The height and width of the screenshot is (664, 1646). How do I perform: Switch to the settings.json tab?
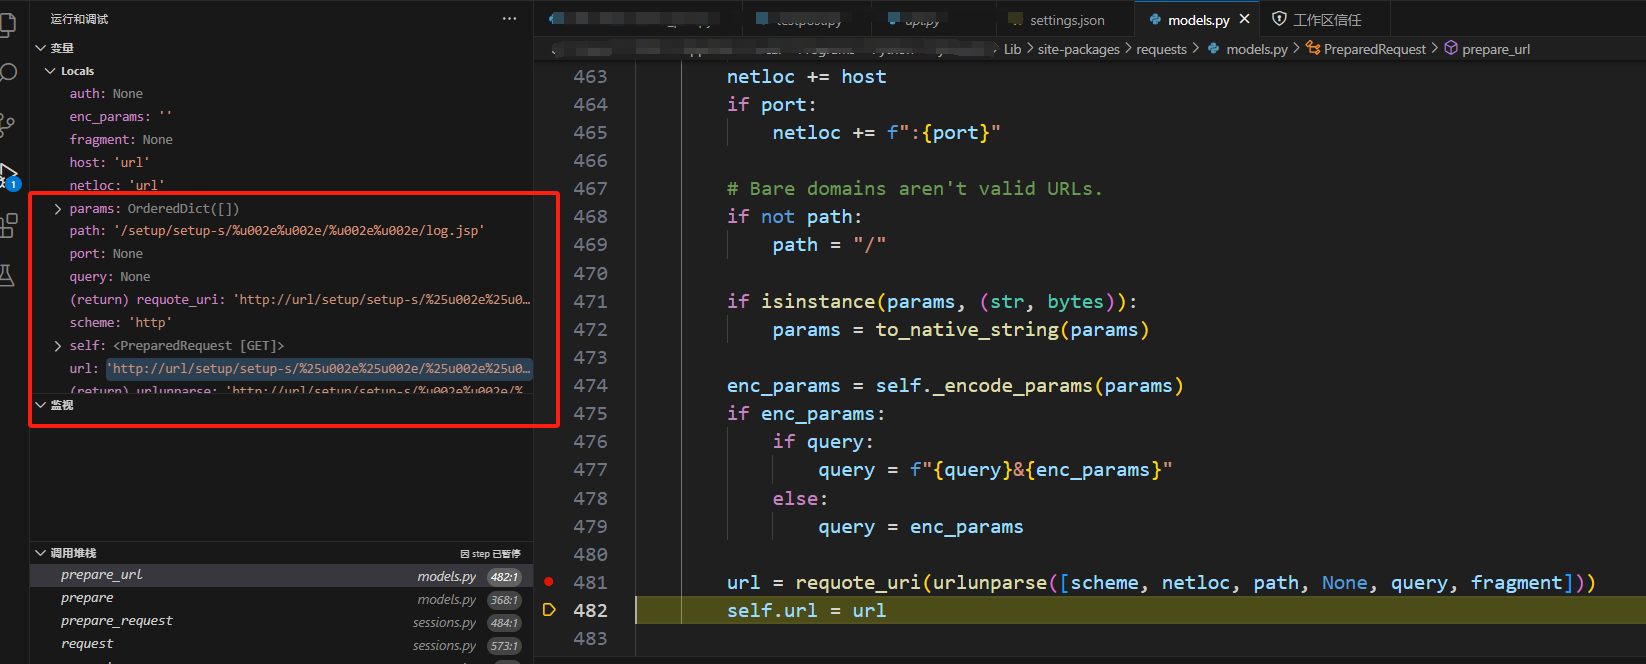click(x=1066, y=20)
